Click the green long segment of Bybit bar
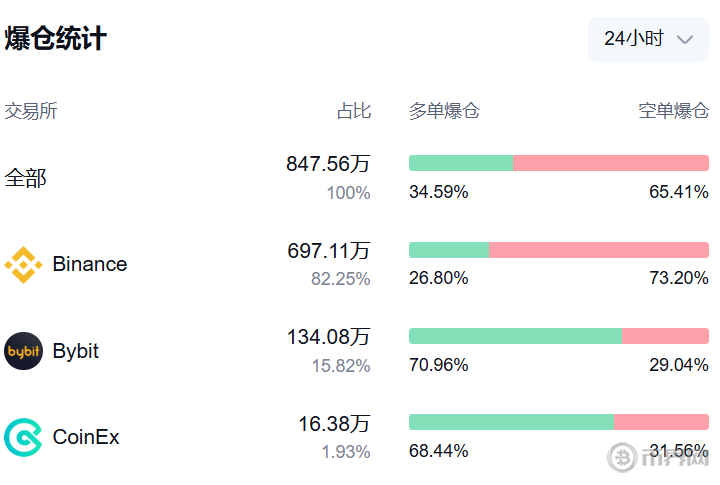This screenshot has width=720, height=485. 516,336
